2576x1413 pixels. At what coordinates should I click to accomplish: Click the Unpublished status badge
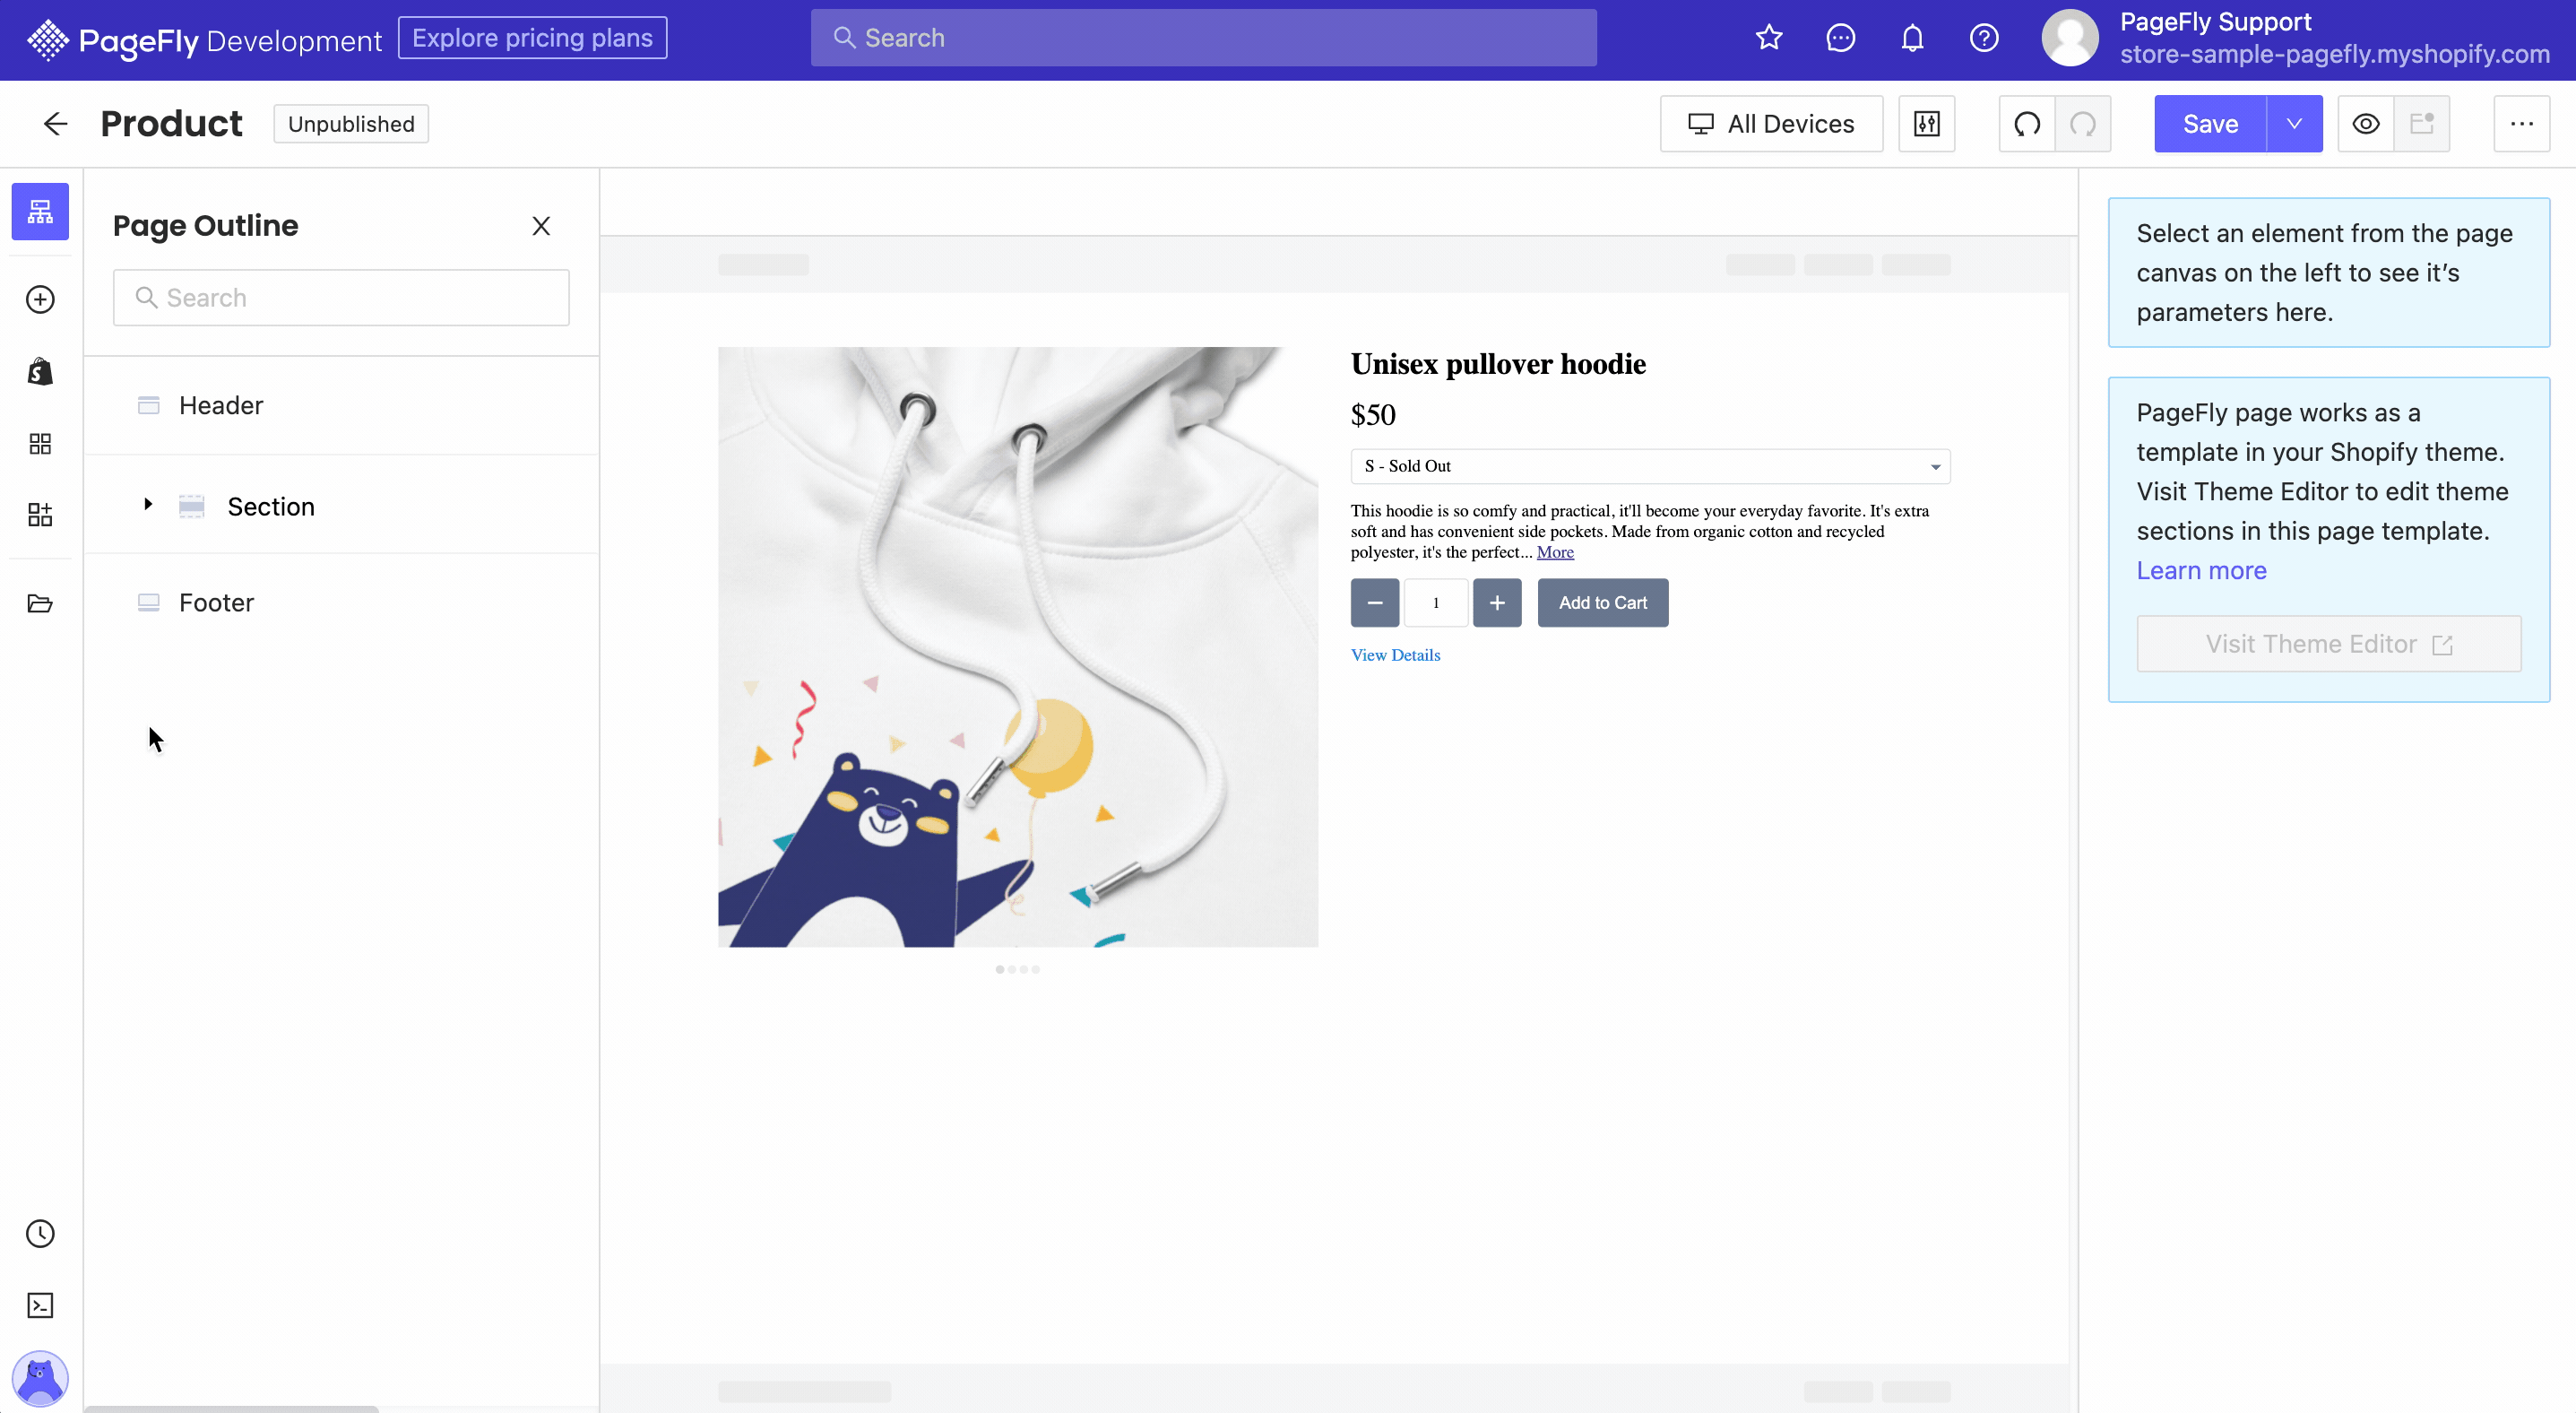[351, 124]
